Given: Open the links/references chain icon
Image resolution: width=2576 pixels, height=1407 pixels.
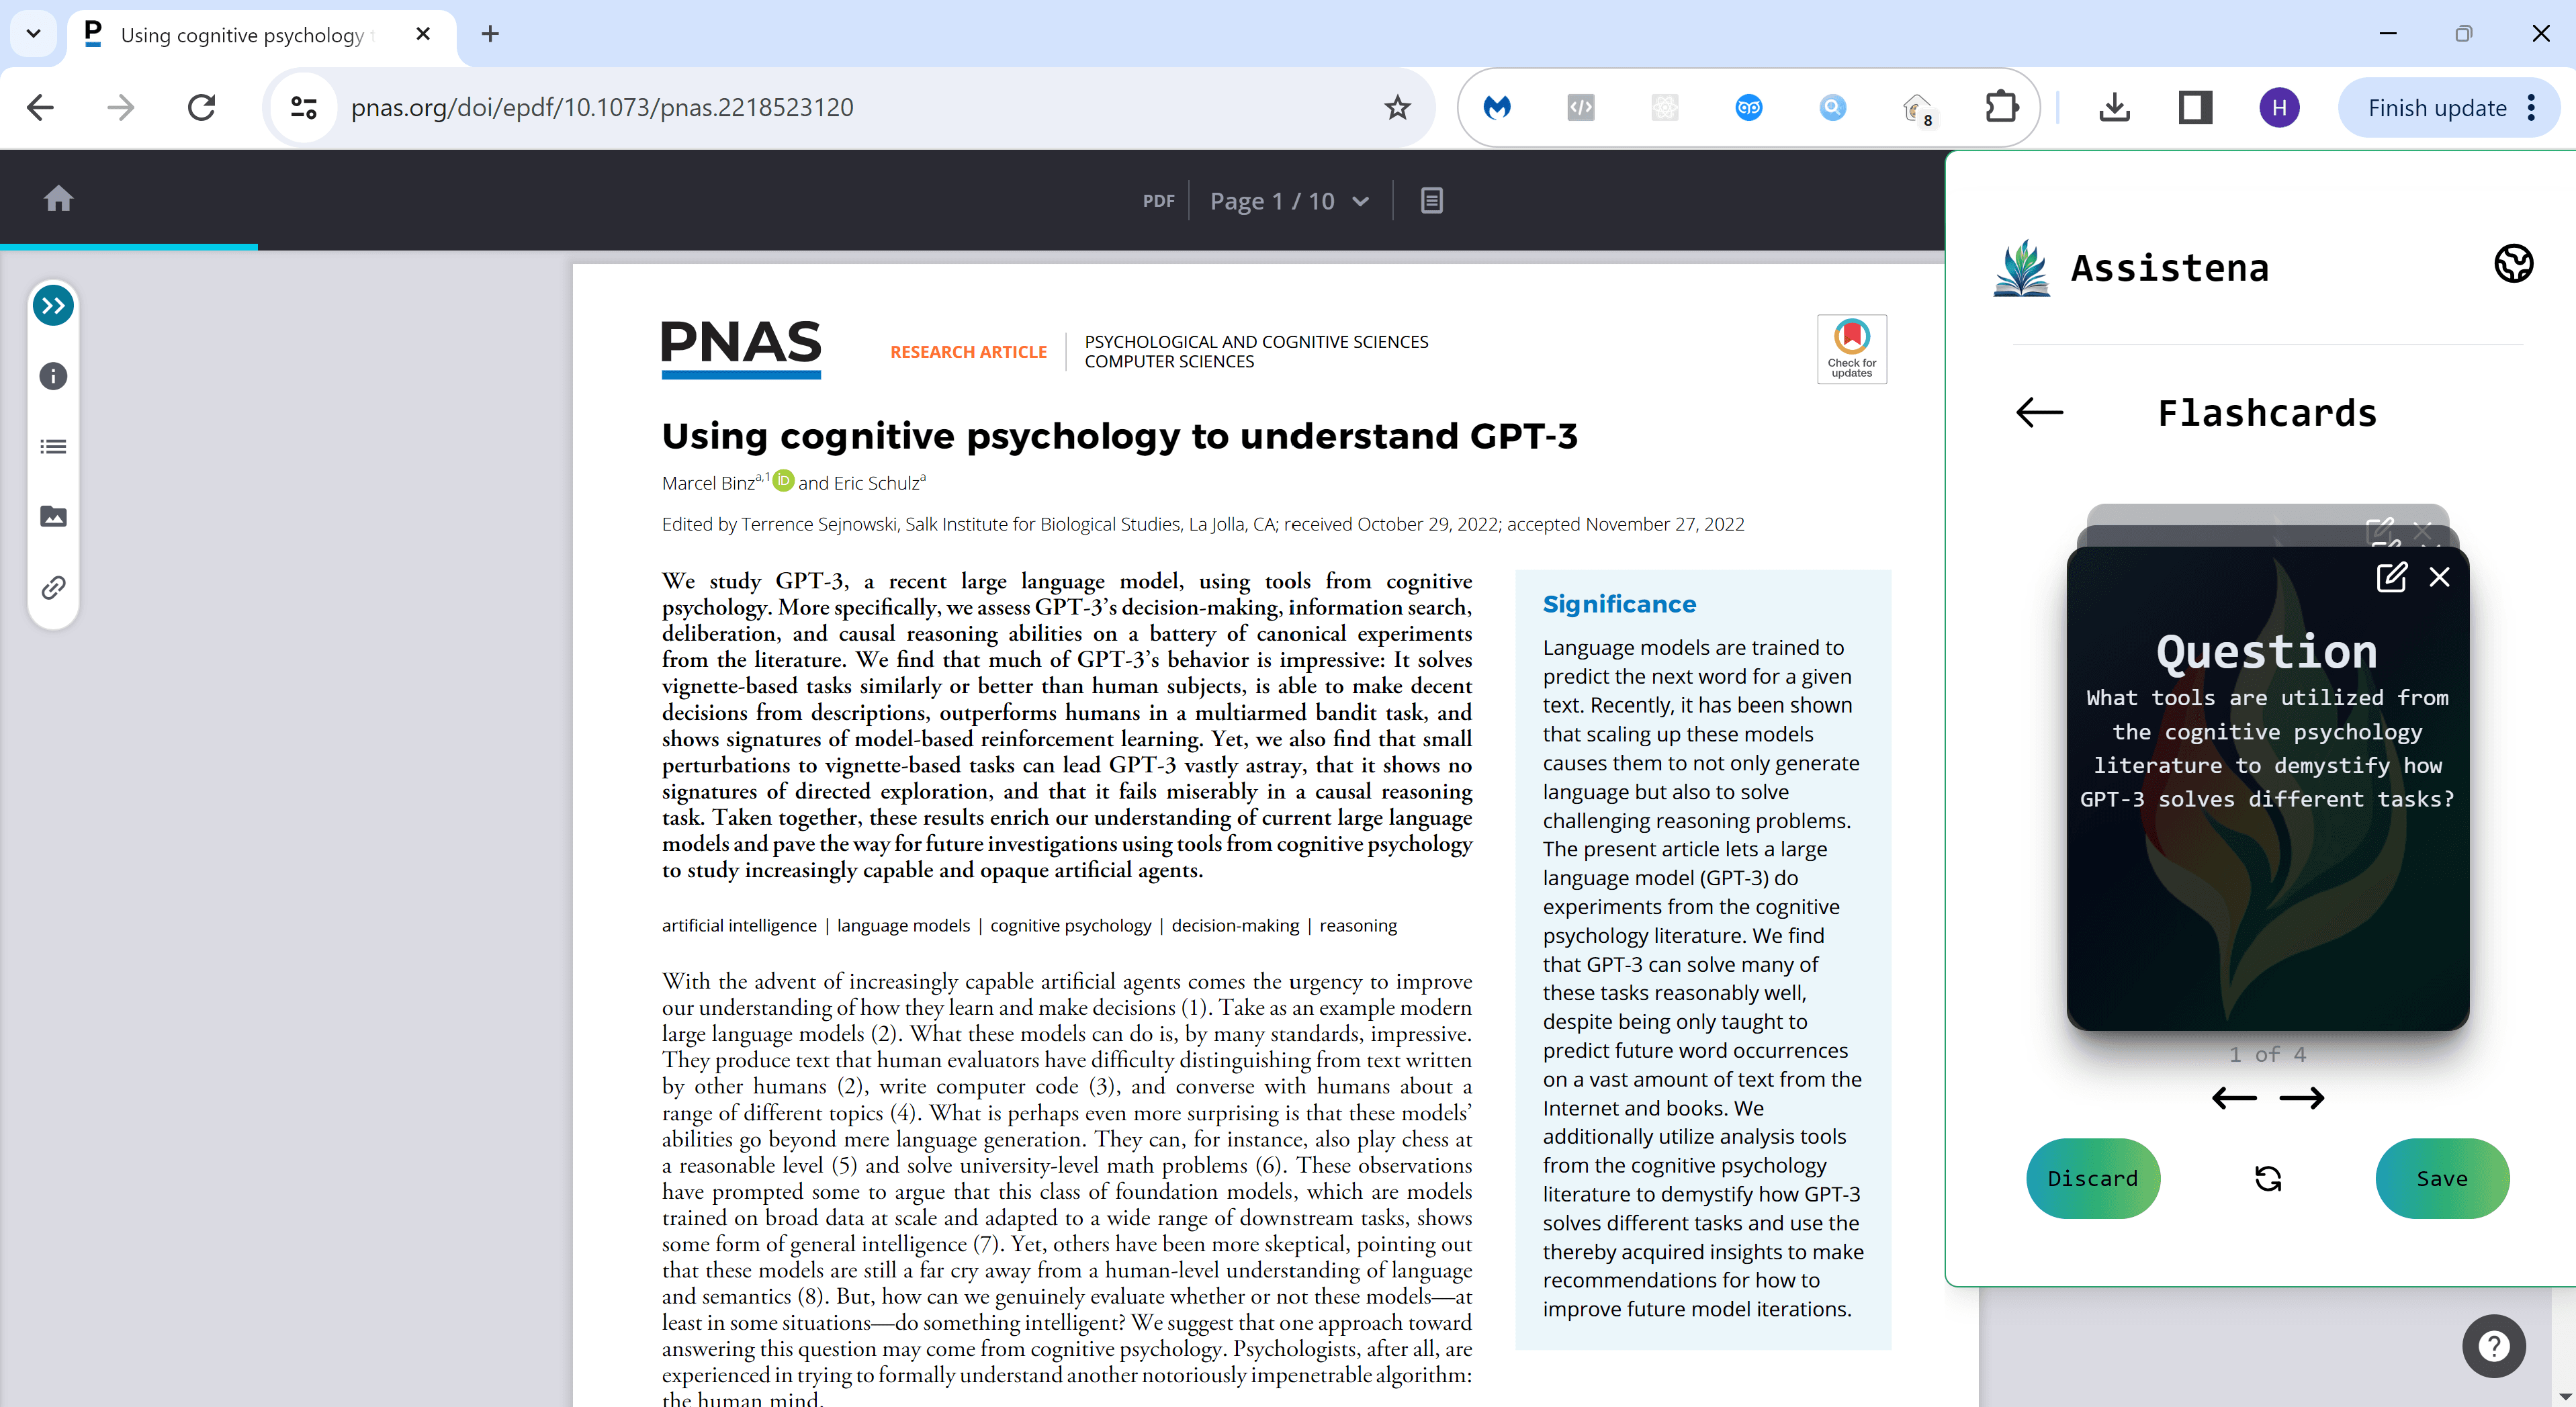Looking at the screenshot, I should [53, 587].
